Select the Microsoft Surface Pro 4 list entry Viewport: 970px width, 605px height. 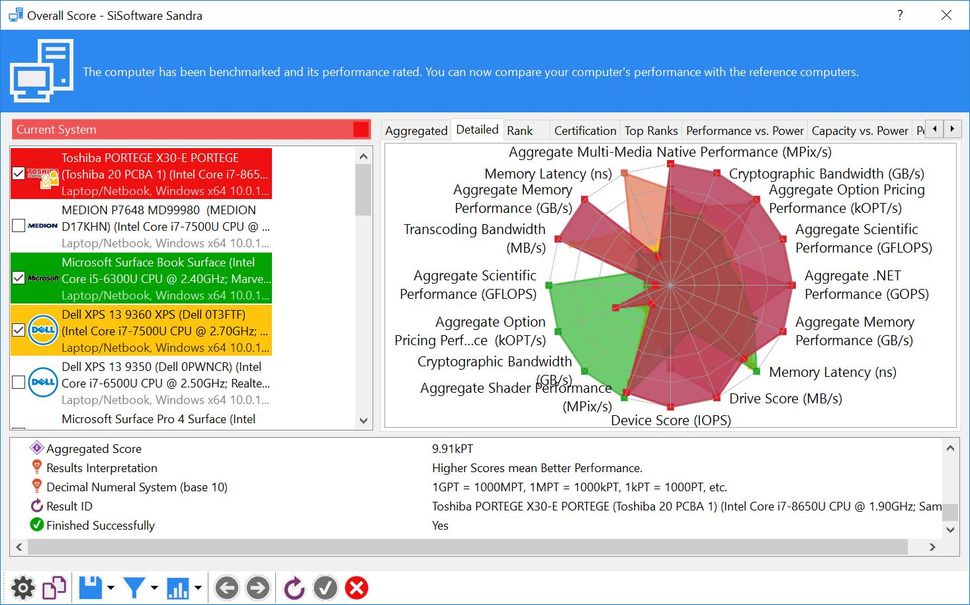click(158, 419)
